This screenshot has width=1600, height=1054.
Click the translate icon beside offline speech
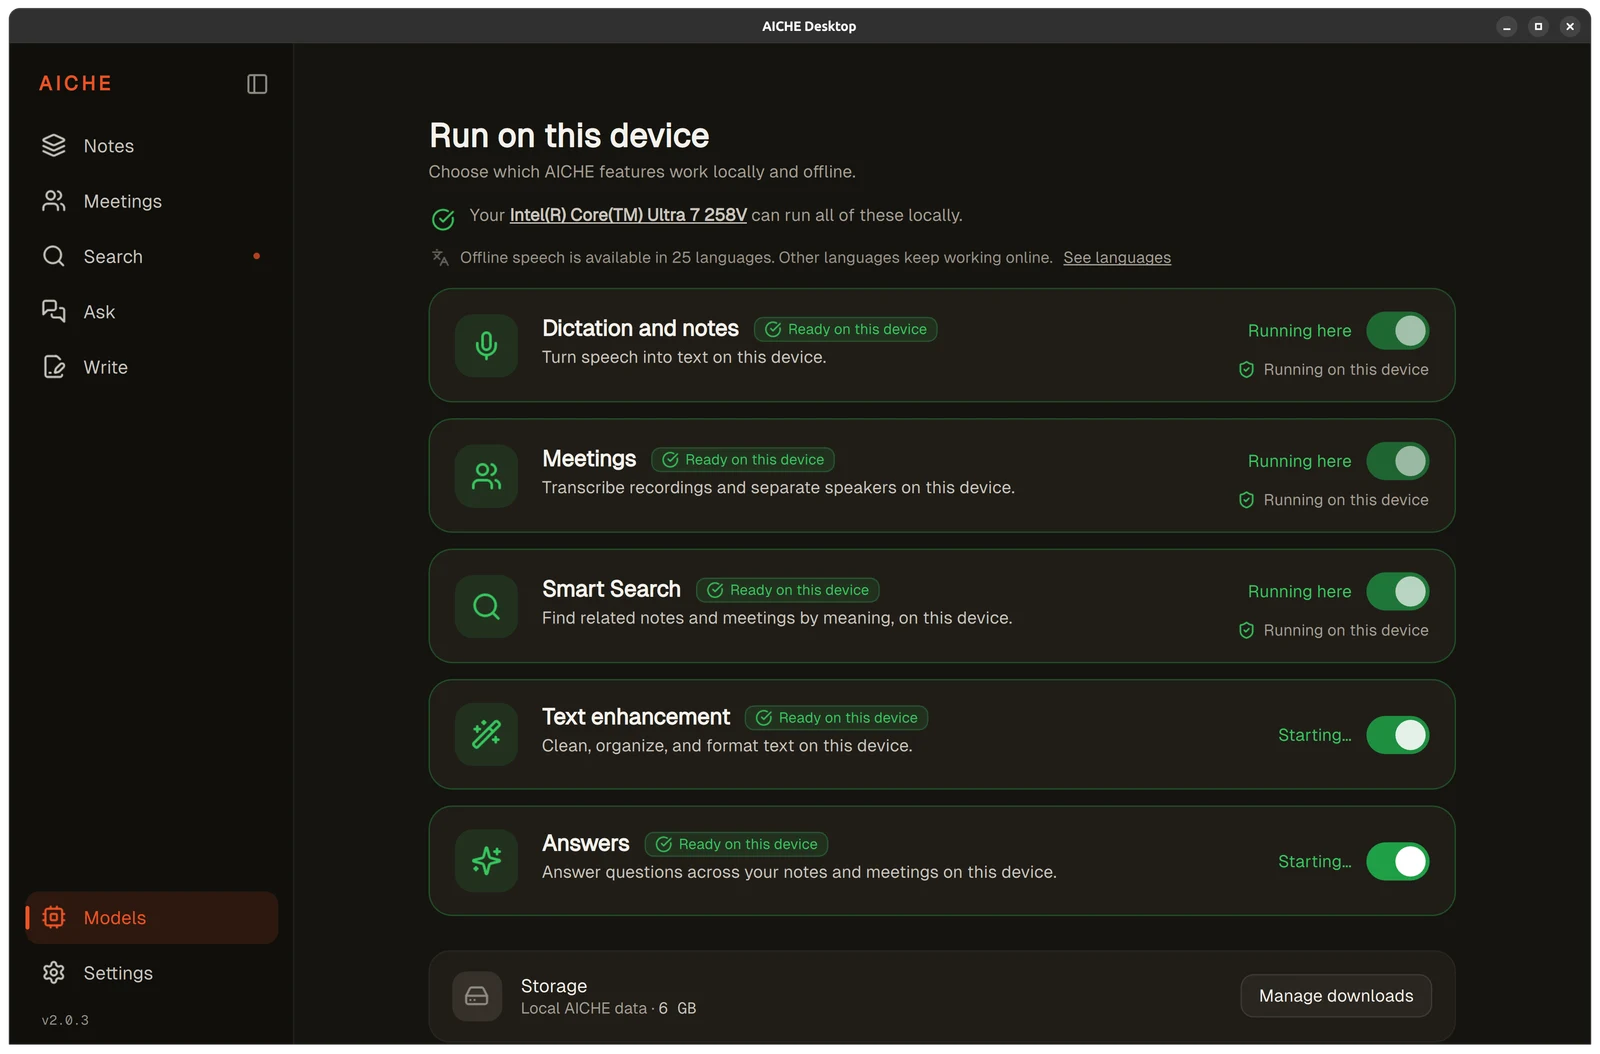point(440,257)
